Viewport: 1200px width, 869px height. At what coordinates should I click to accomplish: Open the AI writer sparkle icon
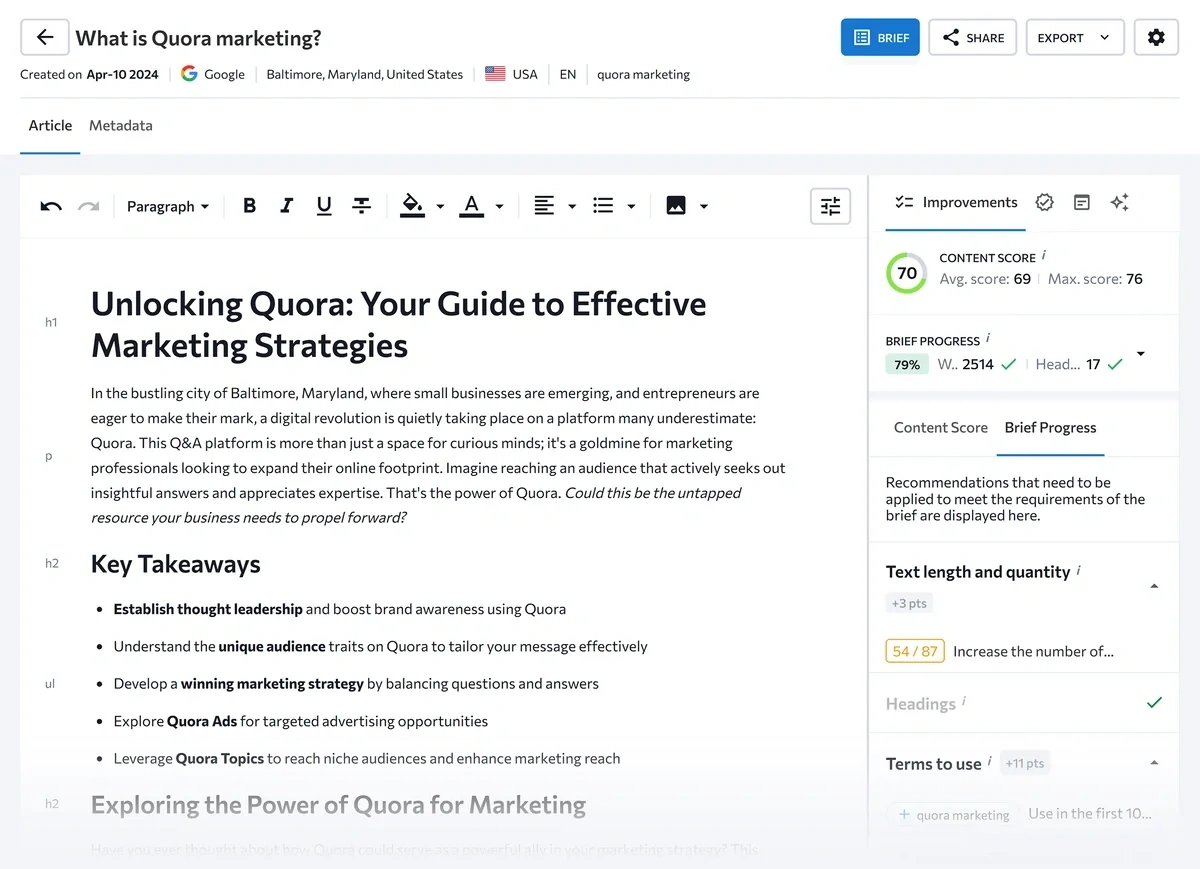[1119, 202]
